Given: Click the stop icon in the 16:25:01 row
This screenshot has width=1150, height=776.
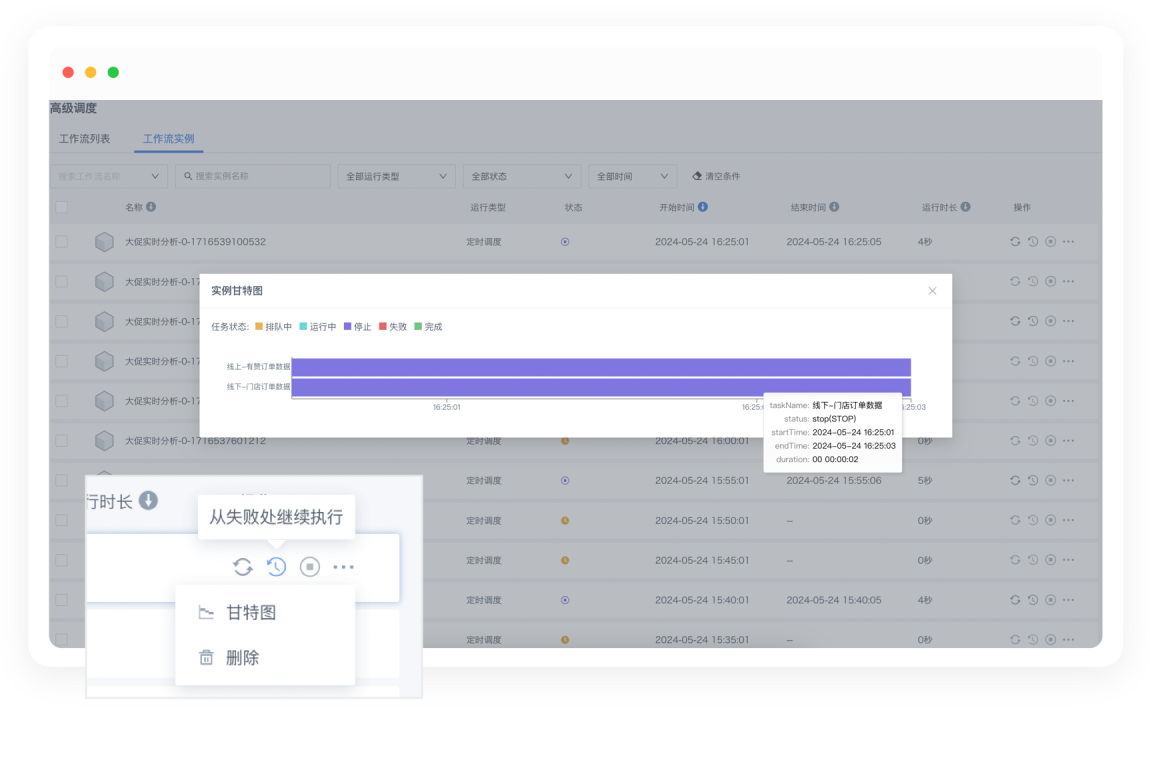Looking at the screenshot, I should [x=1050, y=241].
